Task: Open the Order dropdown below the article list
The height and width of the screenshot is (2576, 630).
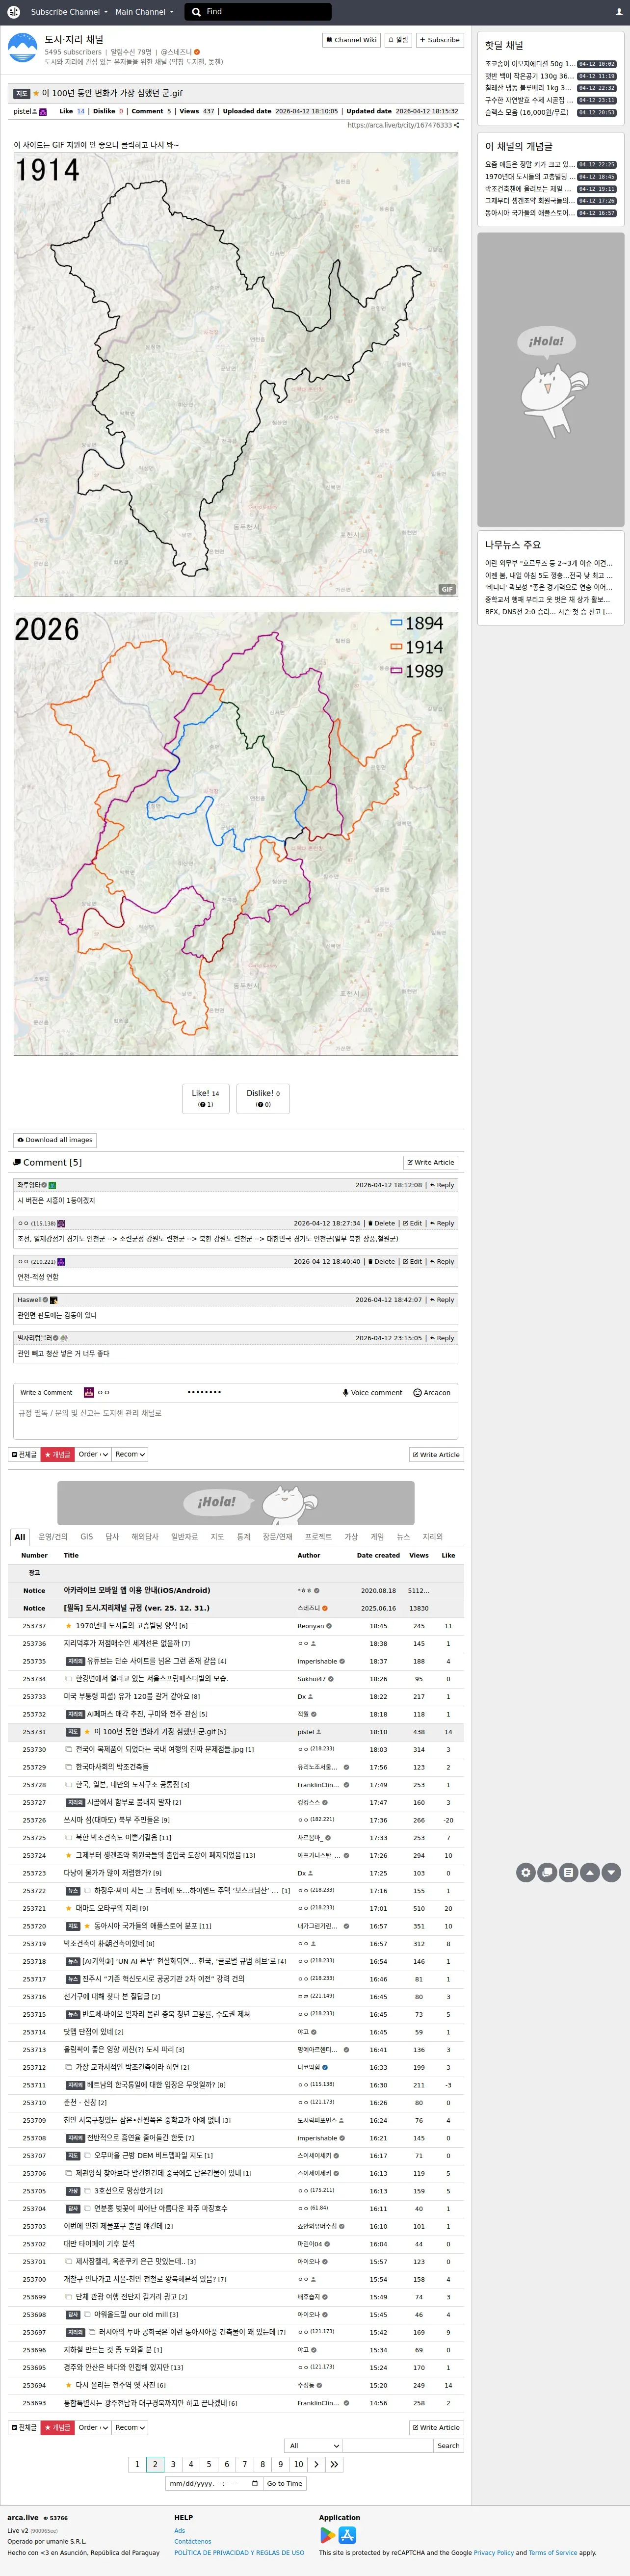Action: pyautogui.click(x=93, y=2427)
